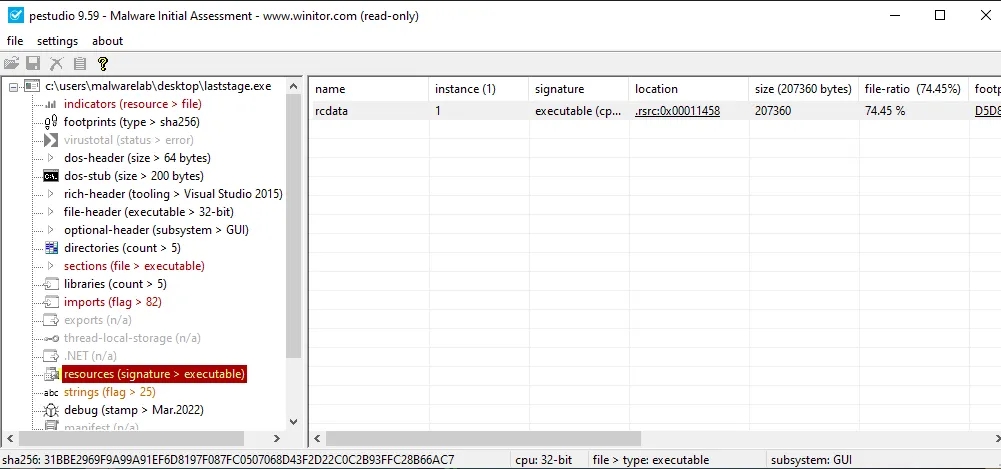Screen dimensions: 1001x469
Task: Open the .rsrc:0x00011458 location link
Action: click(x=677, y=111)
